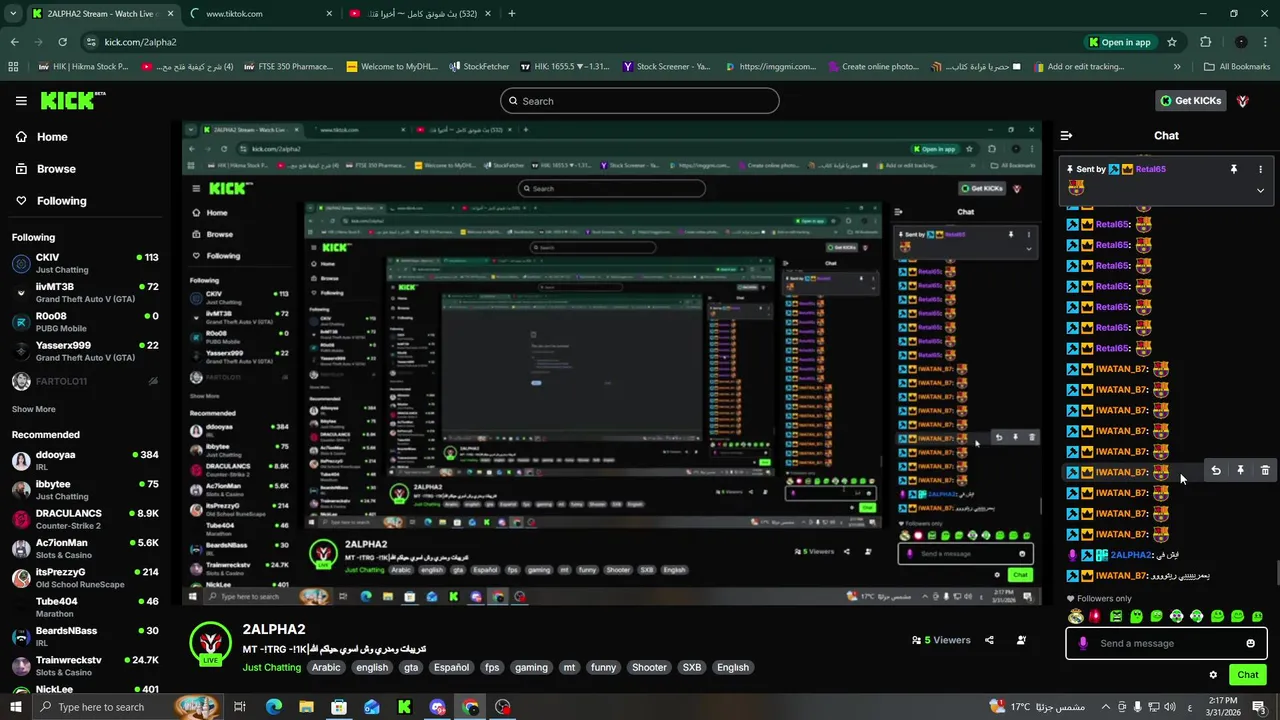Reload the current page
This screenshot has width=1280, height=720.
[62, 42]
